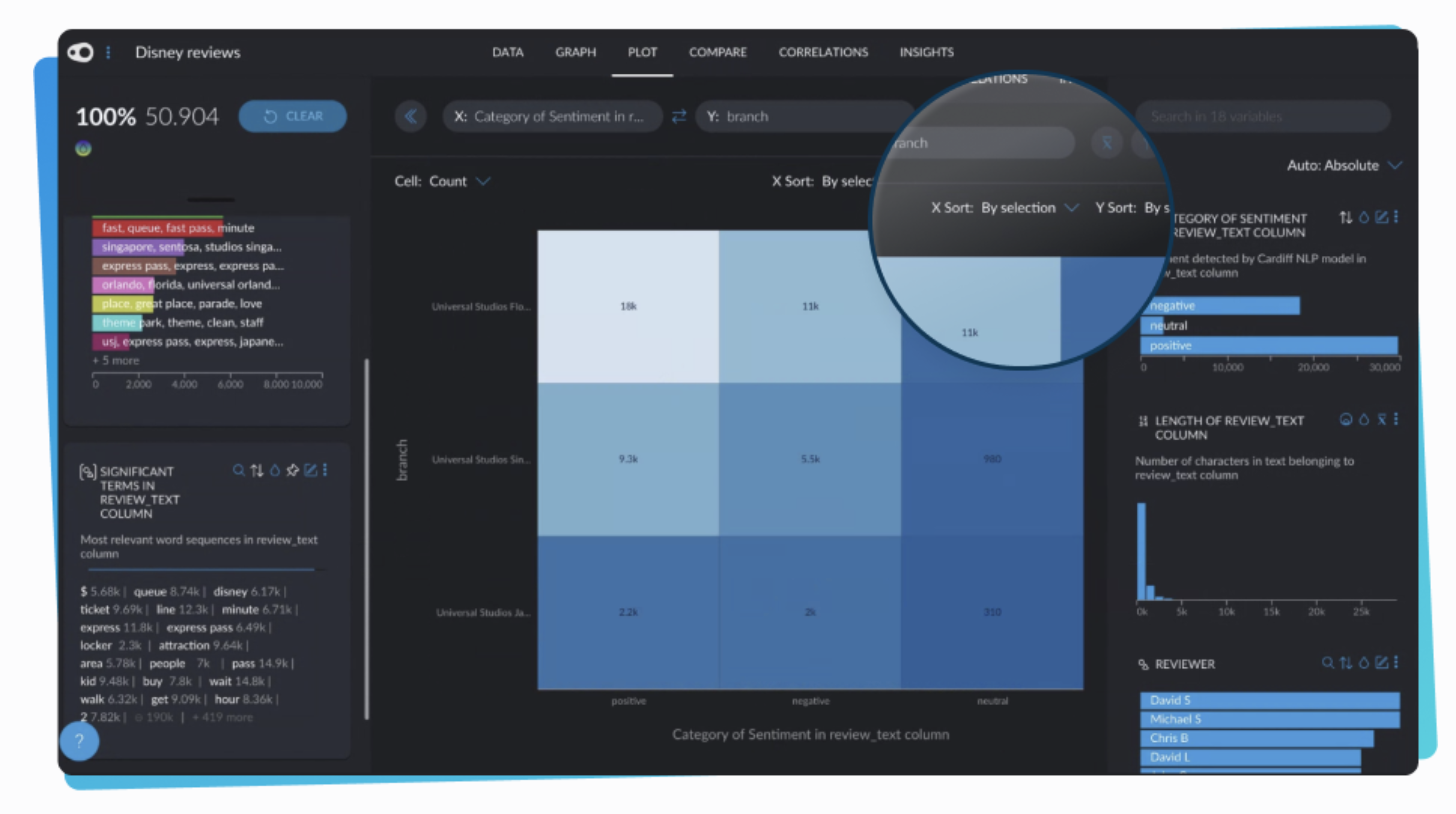Select the 'negative' sentiment bar
Screen dimensions: 1456x814
(1220, 306)
